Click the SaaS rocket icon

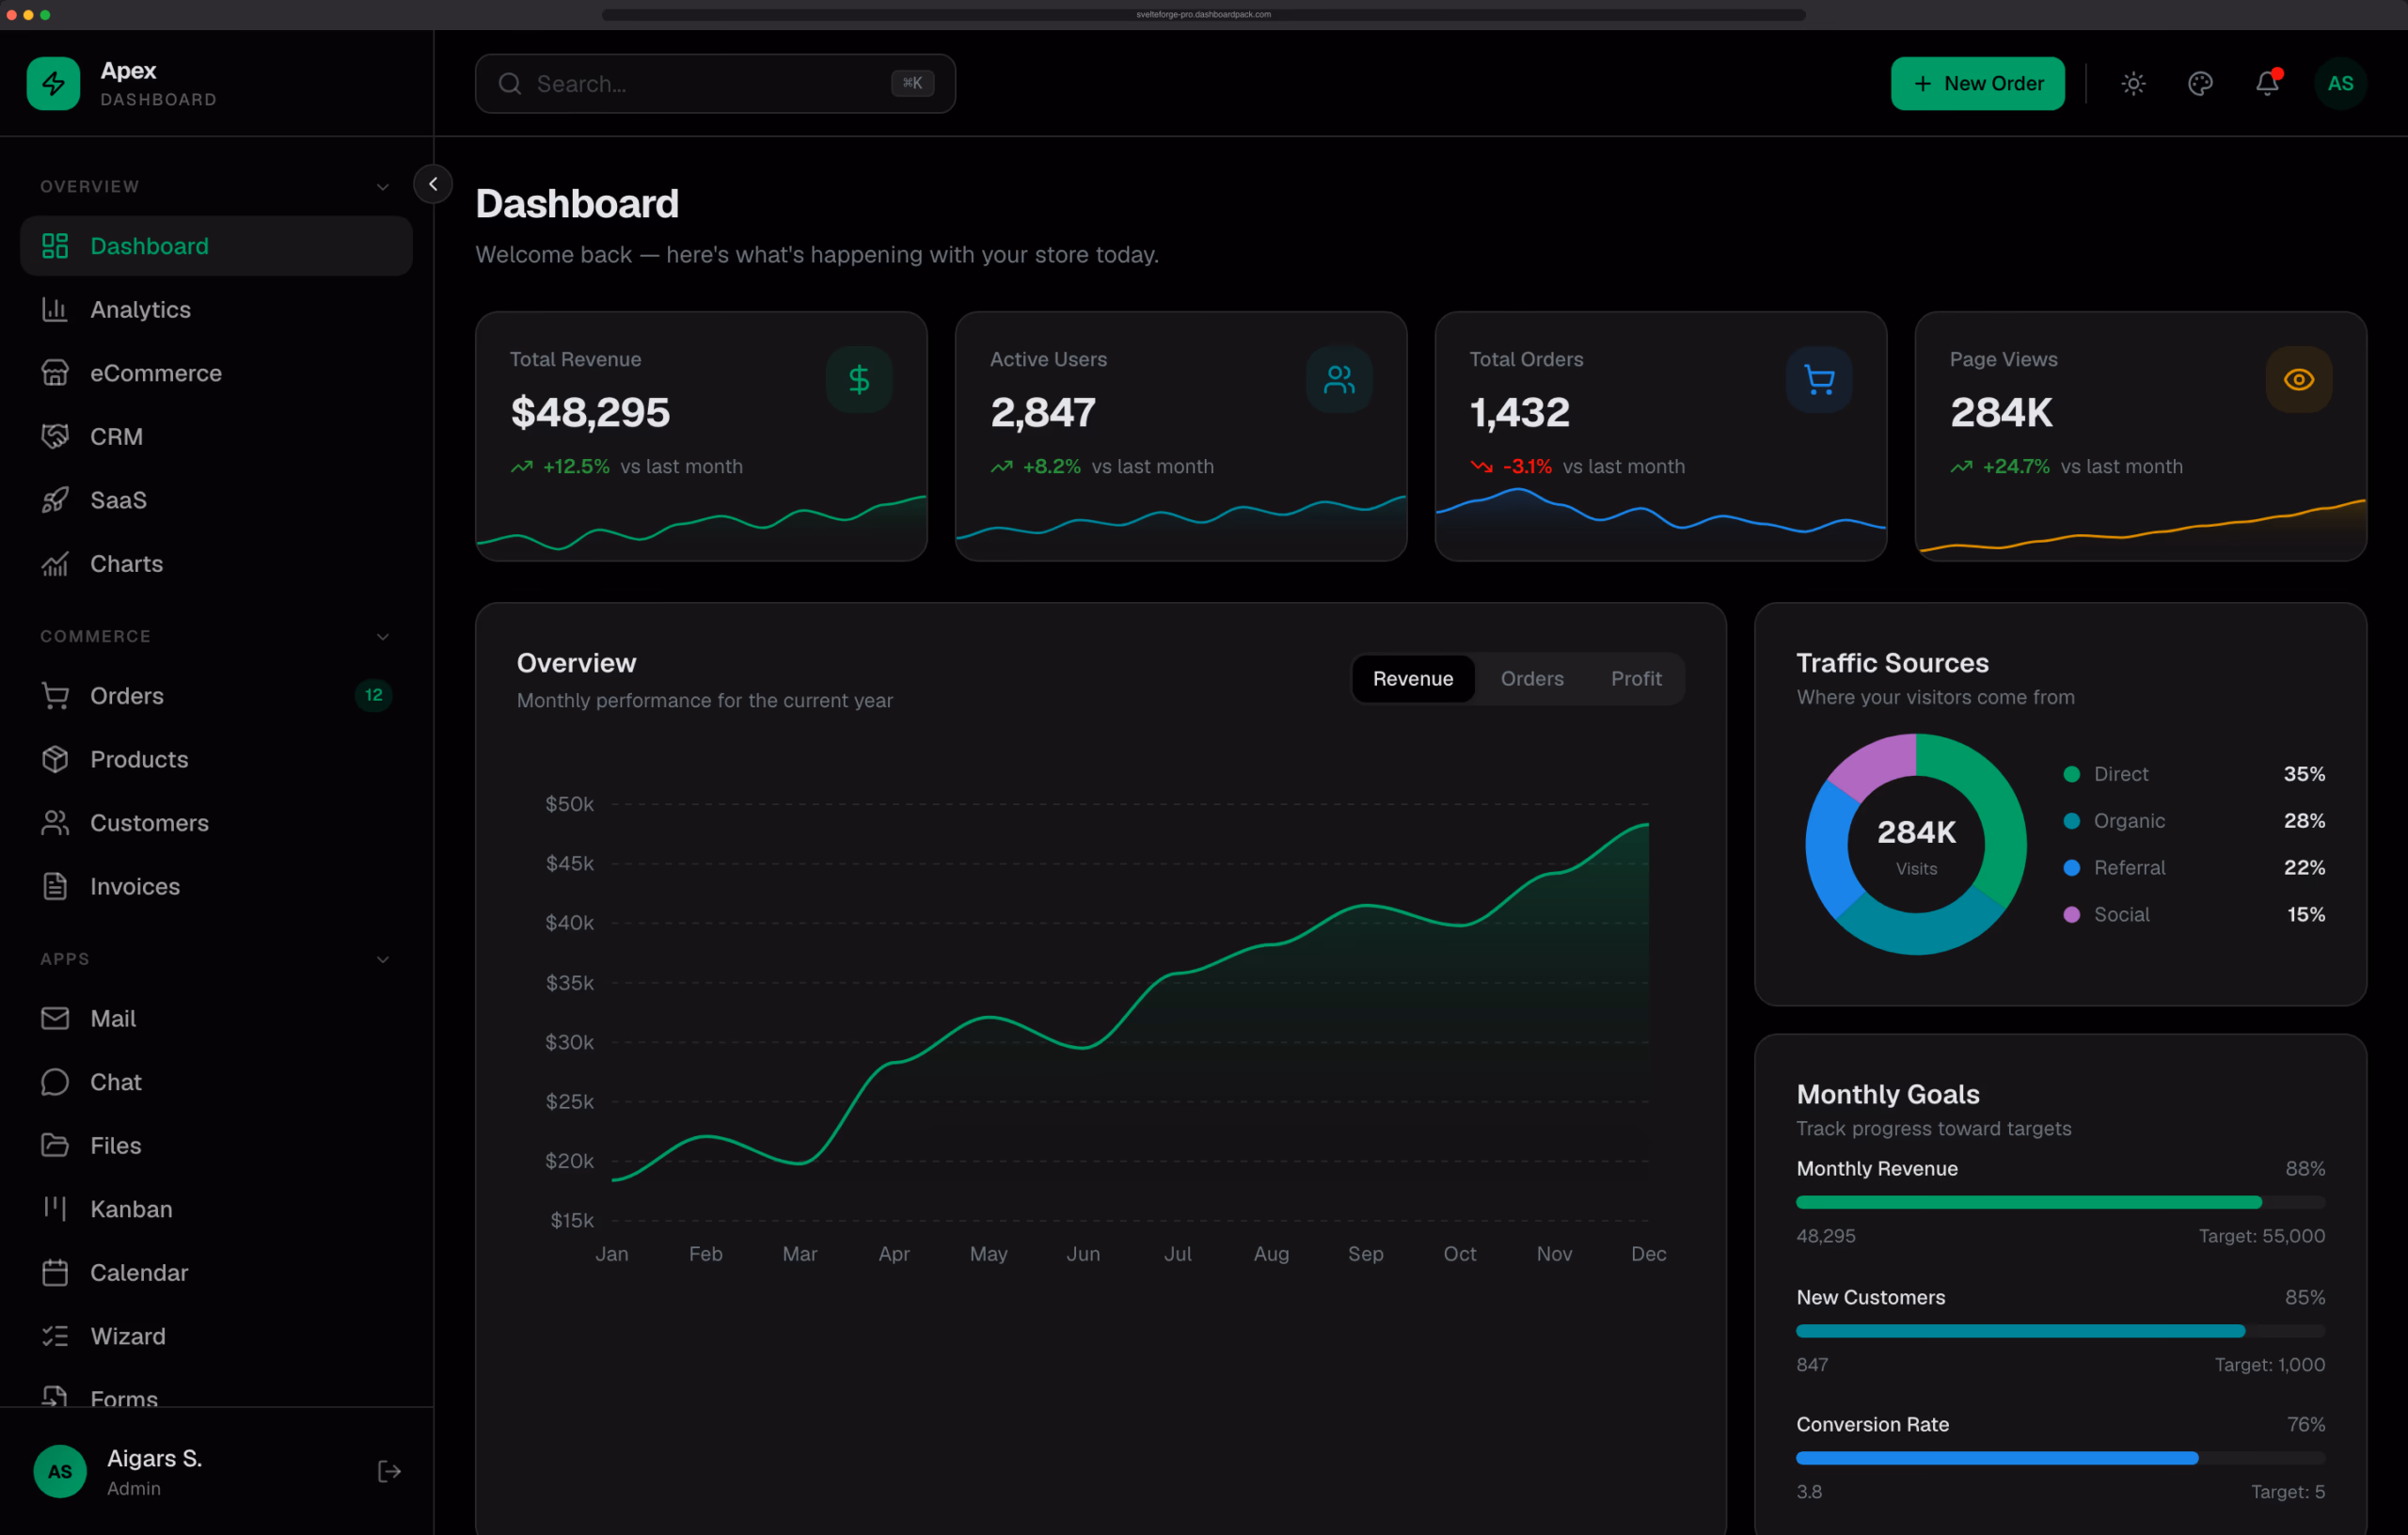(x=55, y=500)
